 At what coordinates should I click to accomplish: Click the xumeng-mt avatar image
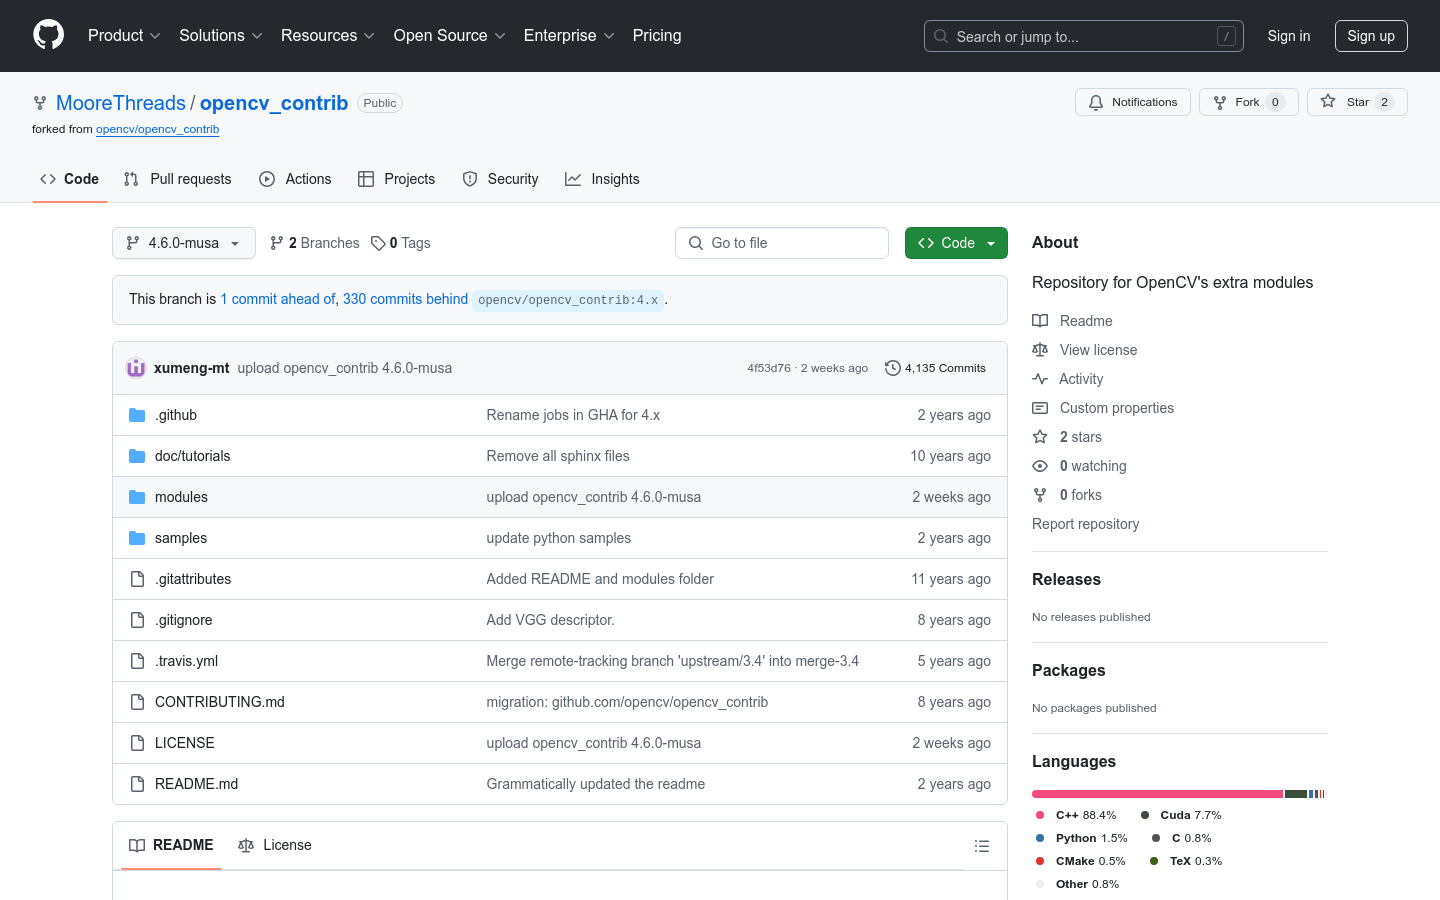pyautogui.click(x=136, y=368)
